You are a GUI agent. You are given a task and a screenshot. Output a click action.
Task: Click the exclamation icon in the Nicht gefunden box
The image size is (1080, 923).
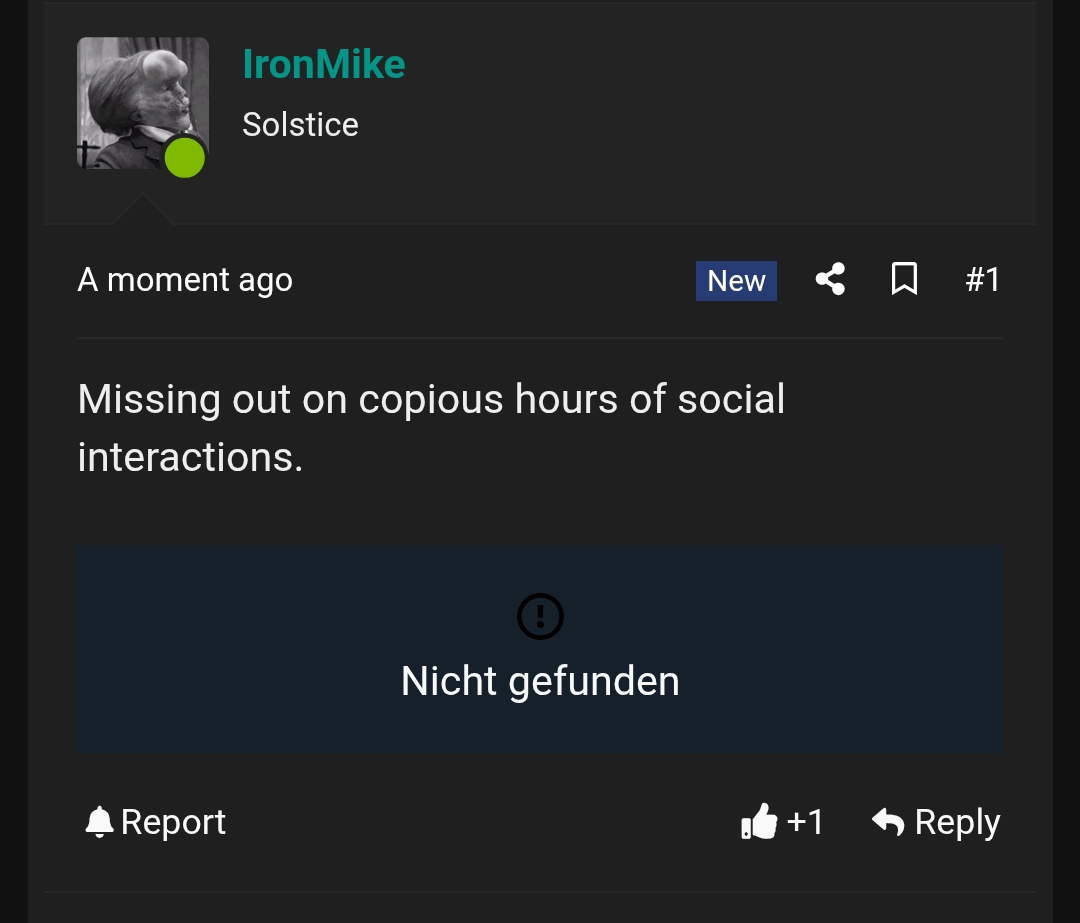tap(540, 616)
